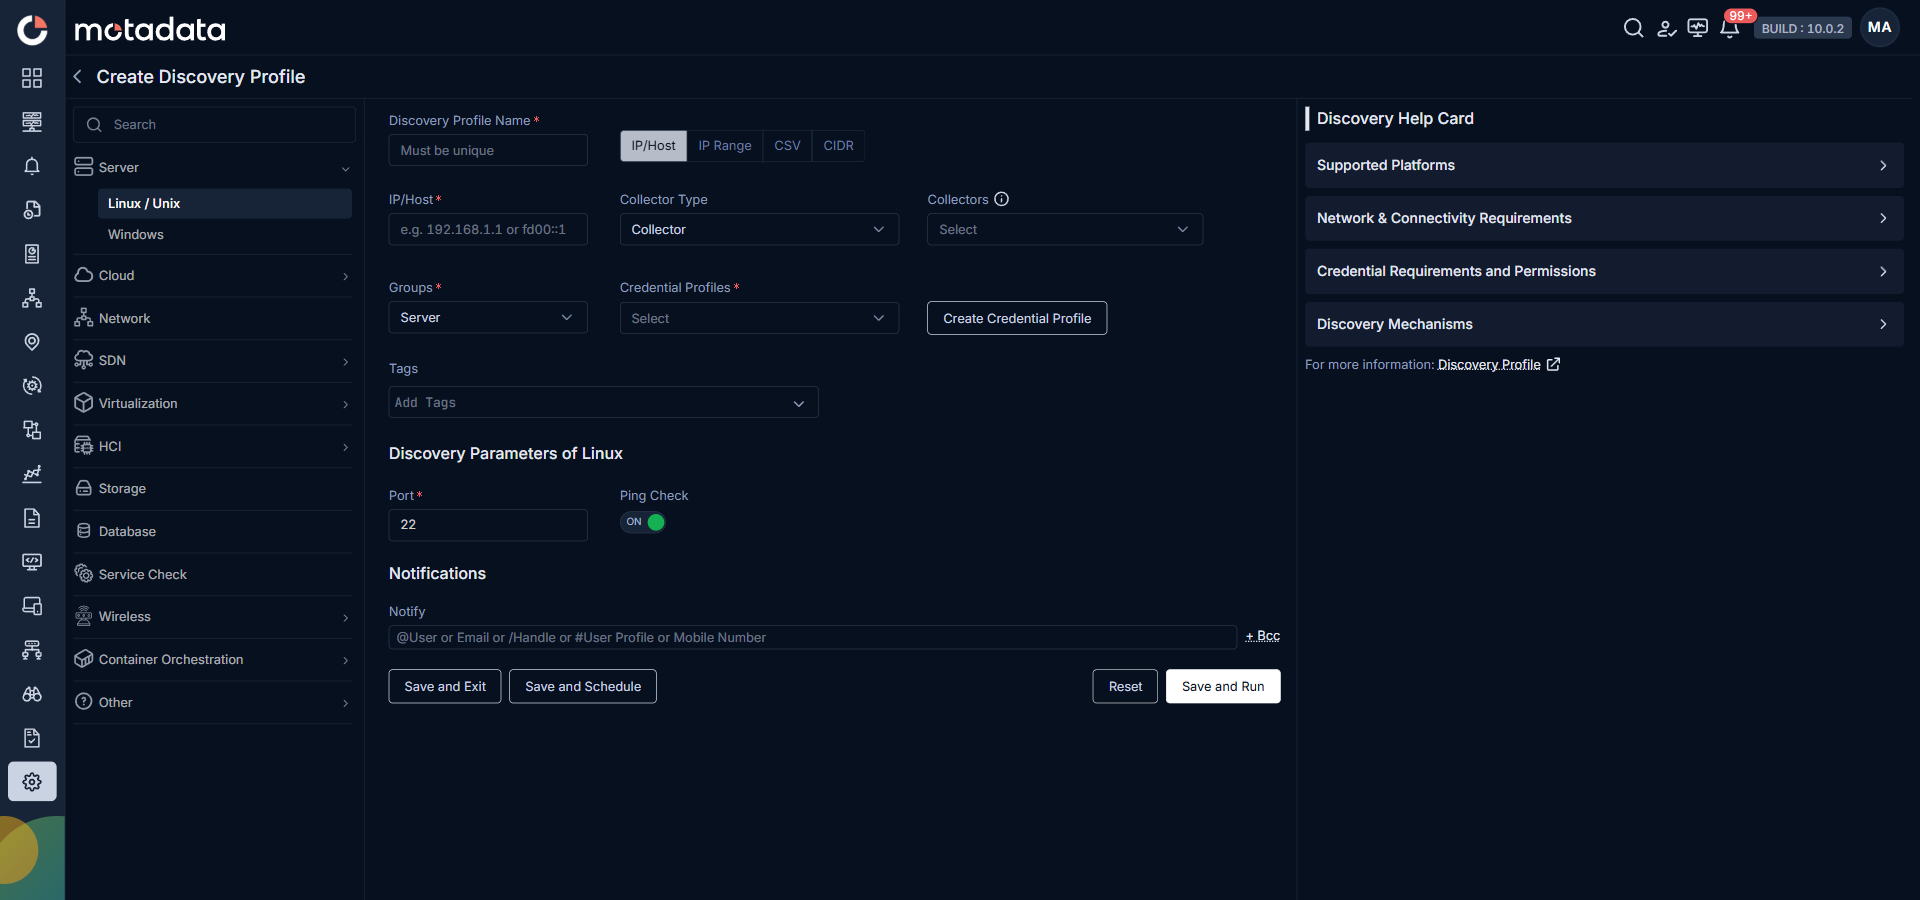The width and height of the screenshot is (1920, 900).
Task: Expand the Virtualization category
Action: tap(212, 403)
